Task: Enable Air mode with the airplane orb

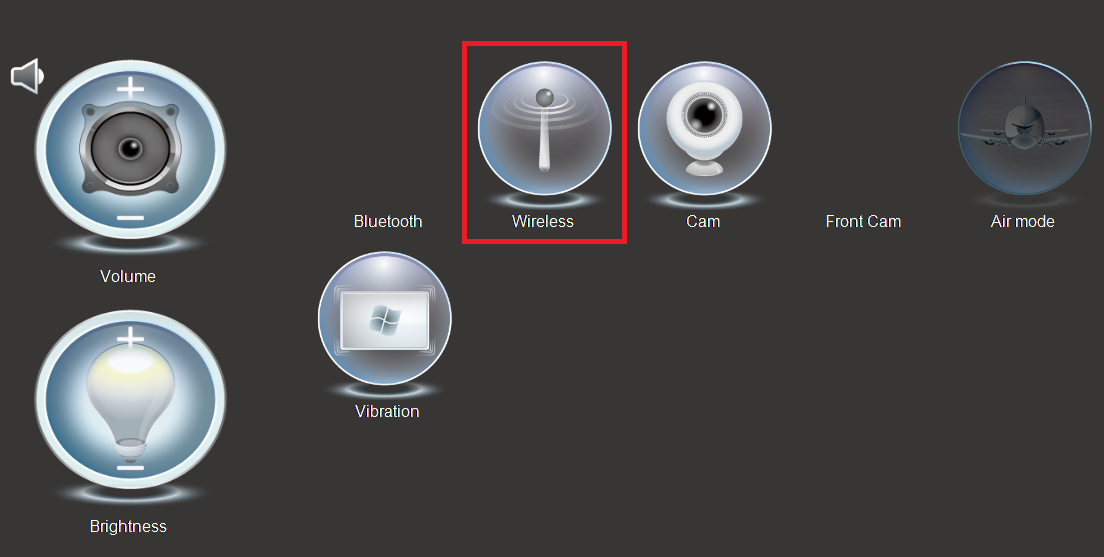Action: click(1024, 128)
